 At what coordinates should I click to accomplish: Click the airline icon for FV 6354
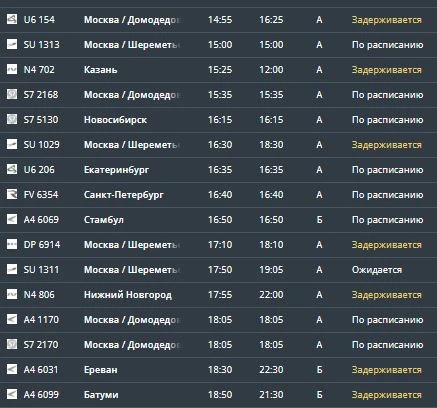(x=12, y=194)
